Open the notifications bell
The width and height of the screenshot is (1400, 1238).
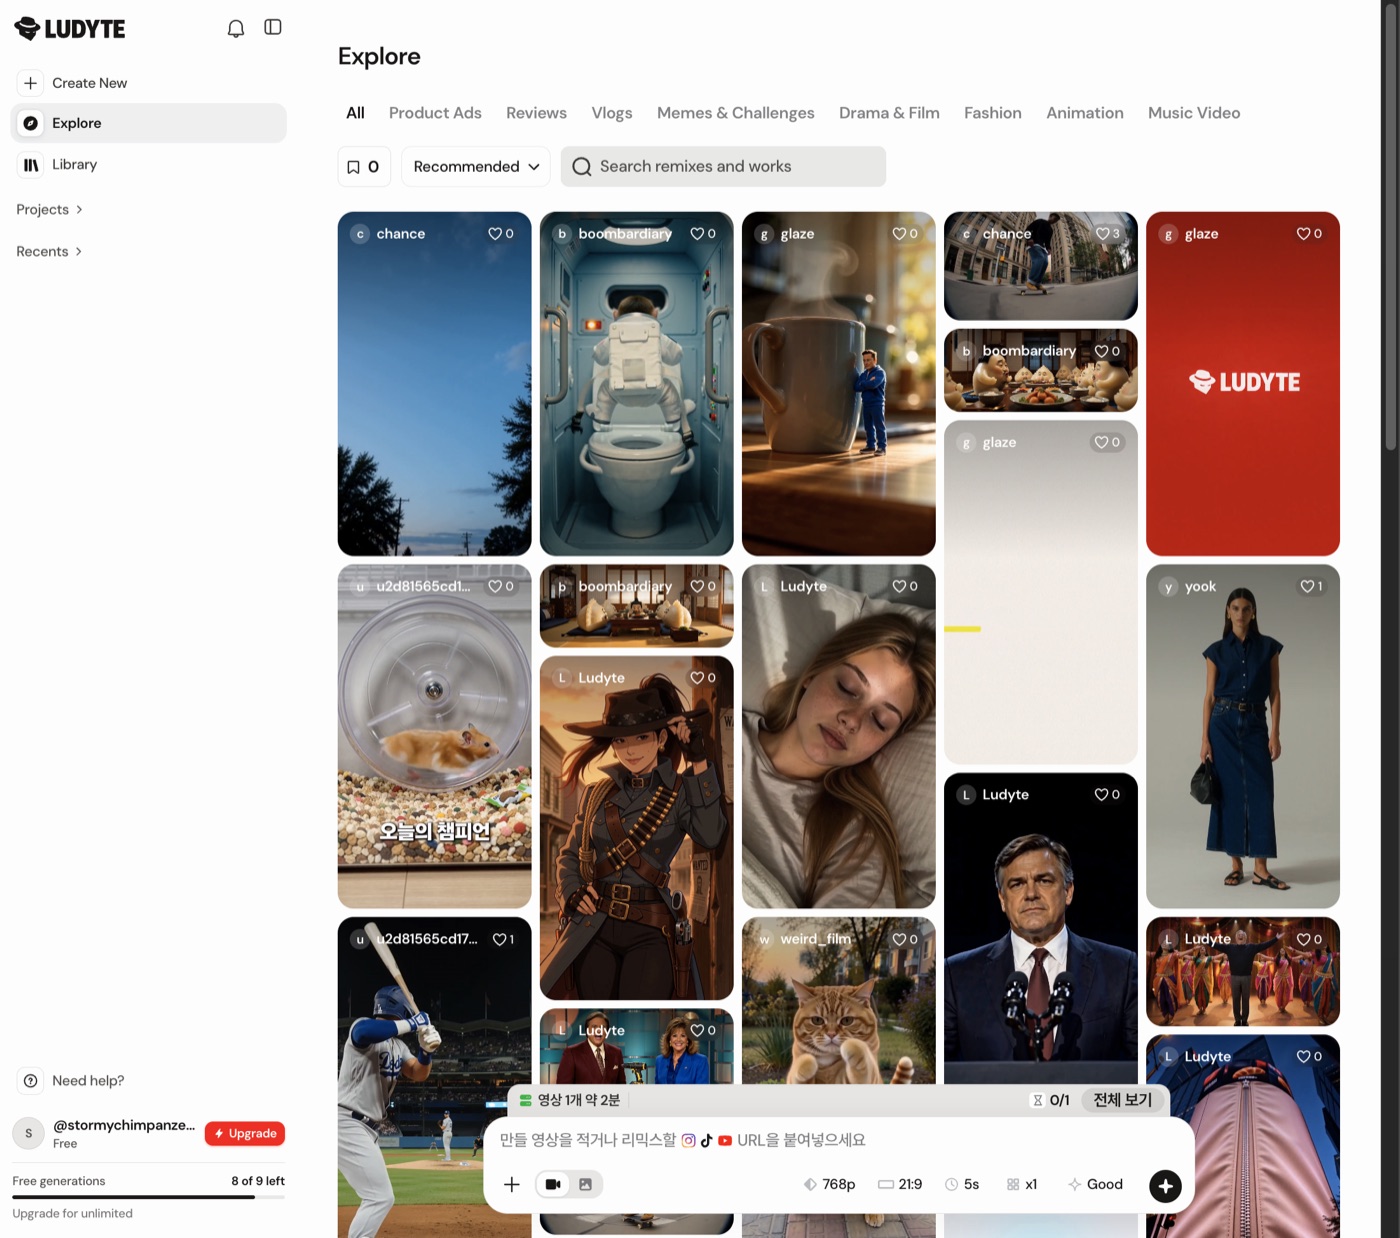[x=236, y=28]
